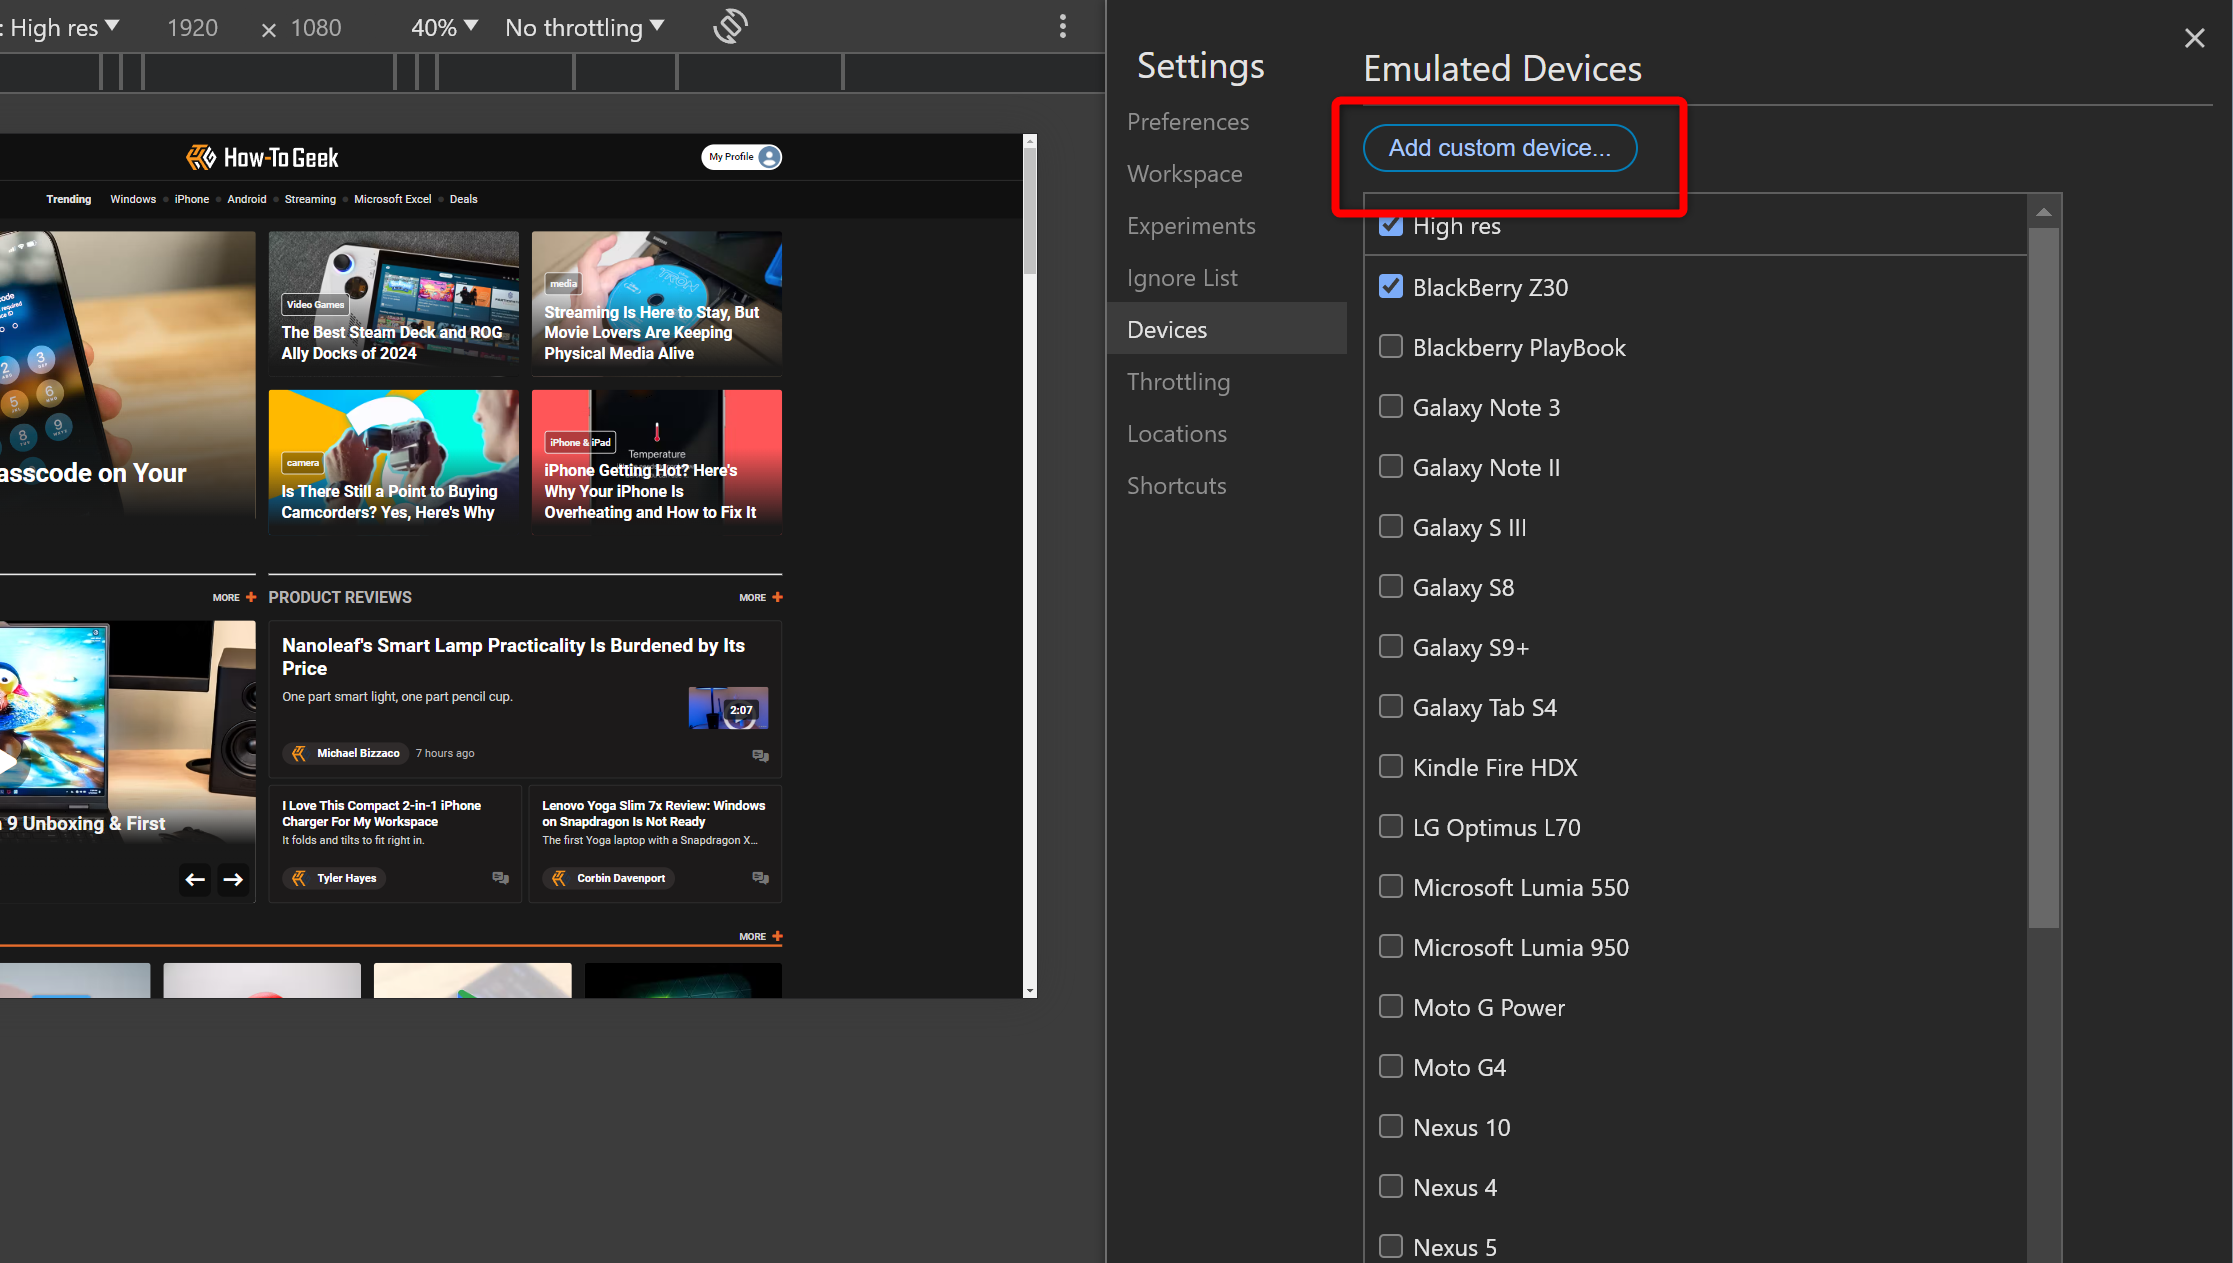Go to the next carousel slide arrow
The image size is (2233, 1263).
(x=233, y=879)
